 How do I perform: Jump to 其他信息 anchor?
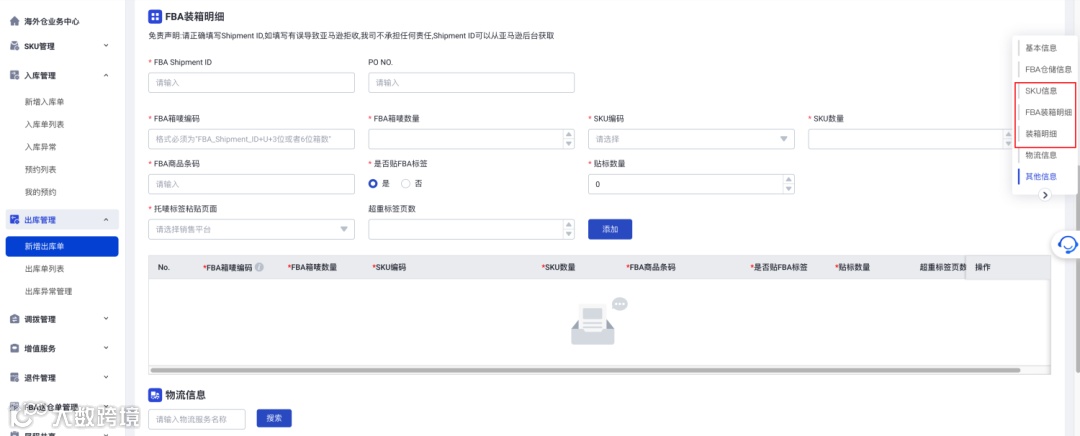tap(1041, 176)
